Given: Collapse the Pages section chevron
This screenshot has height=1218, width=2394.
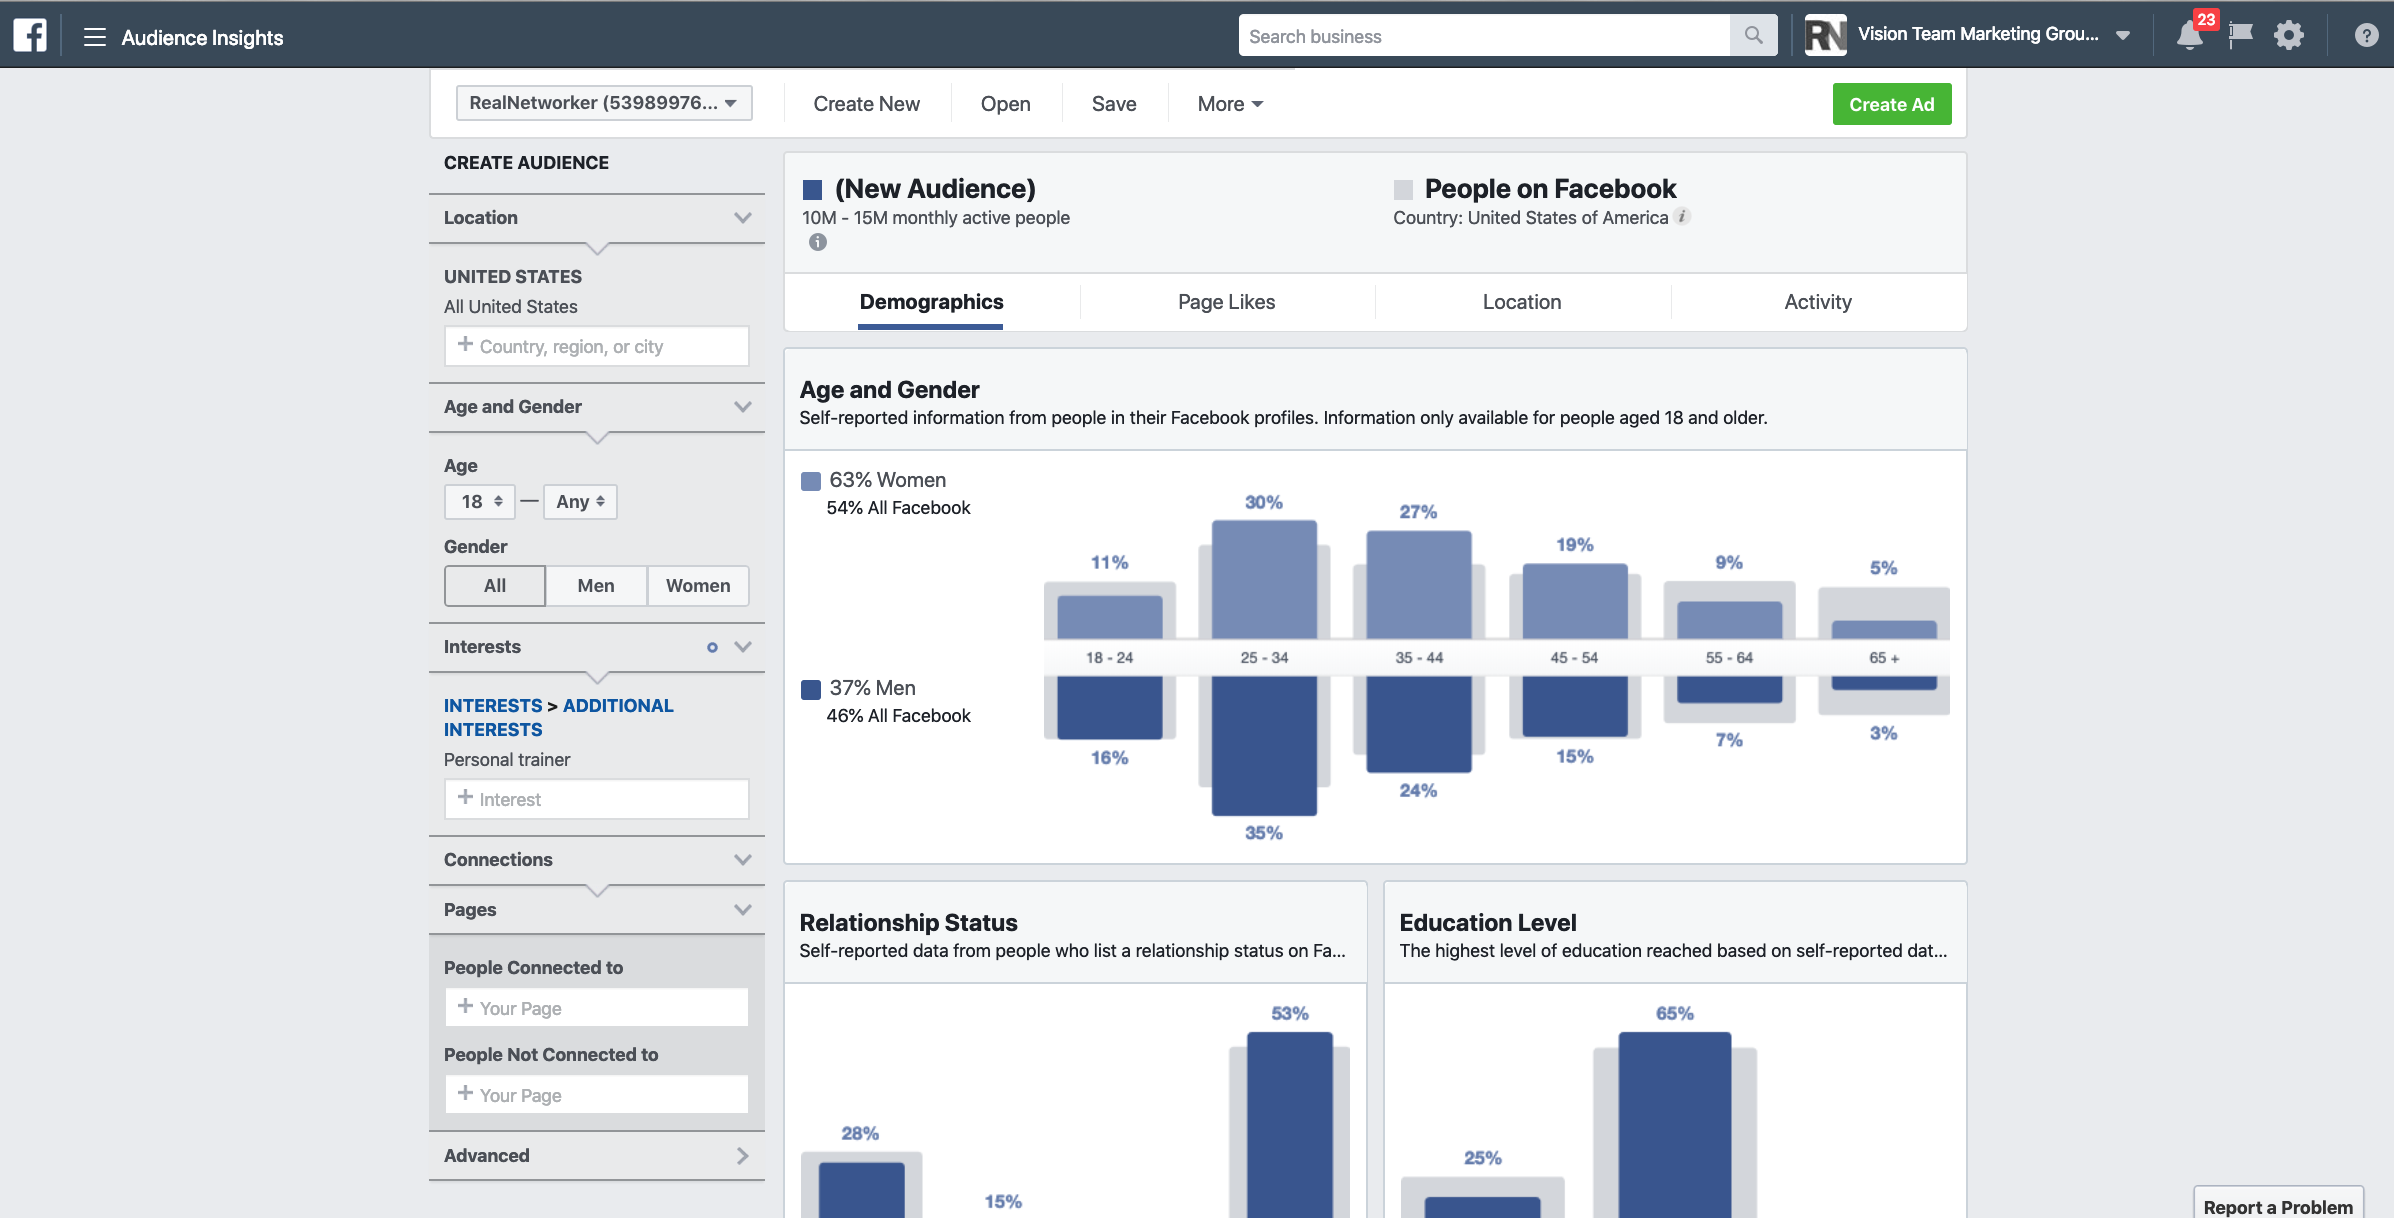Looking at the screenshot, I should point(743,909).
